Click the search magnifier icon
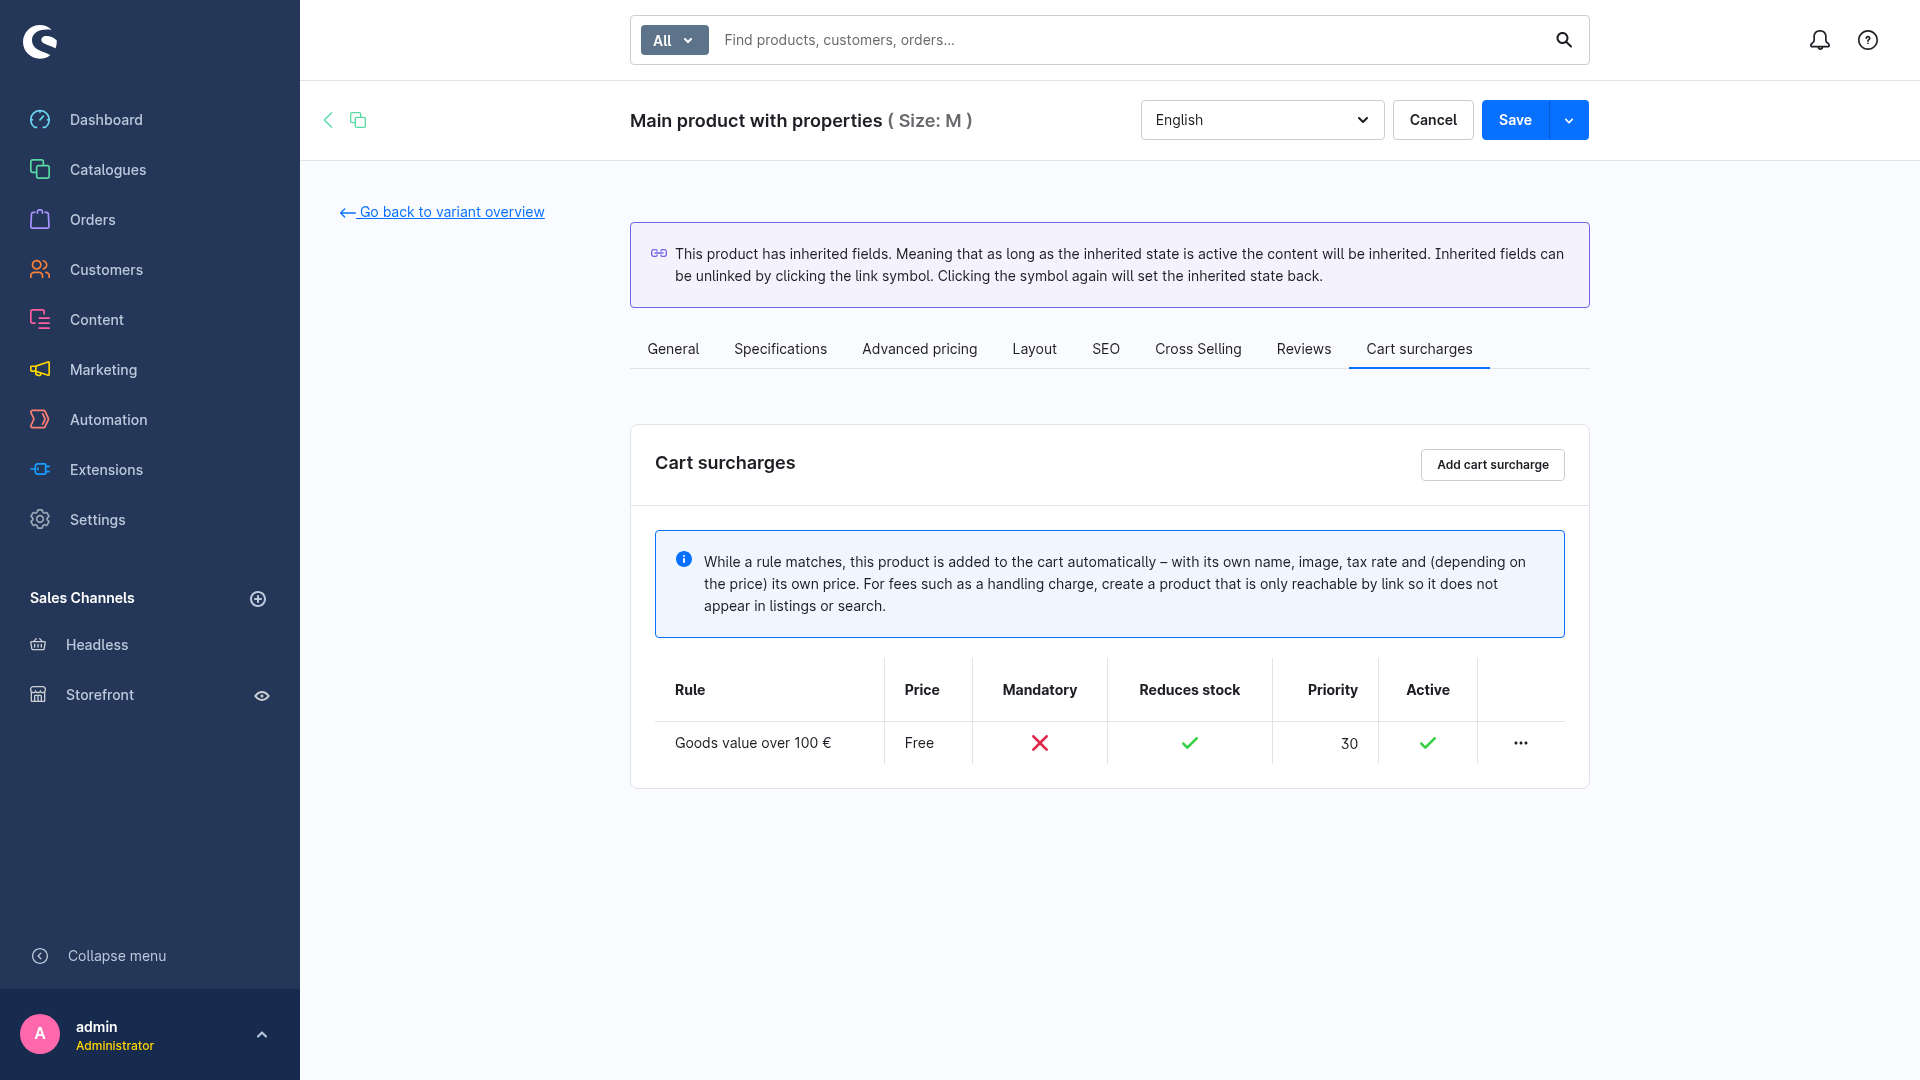 pyautogui.click(x=1564, y=40)
